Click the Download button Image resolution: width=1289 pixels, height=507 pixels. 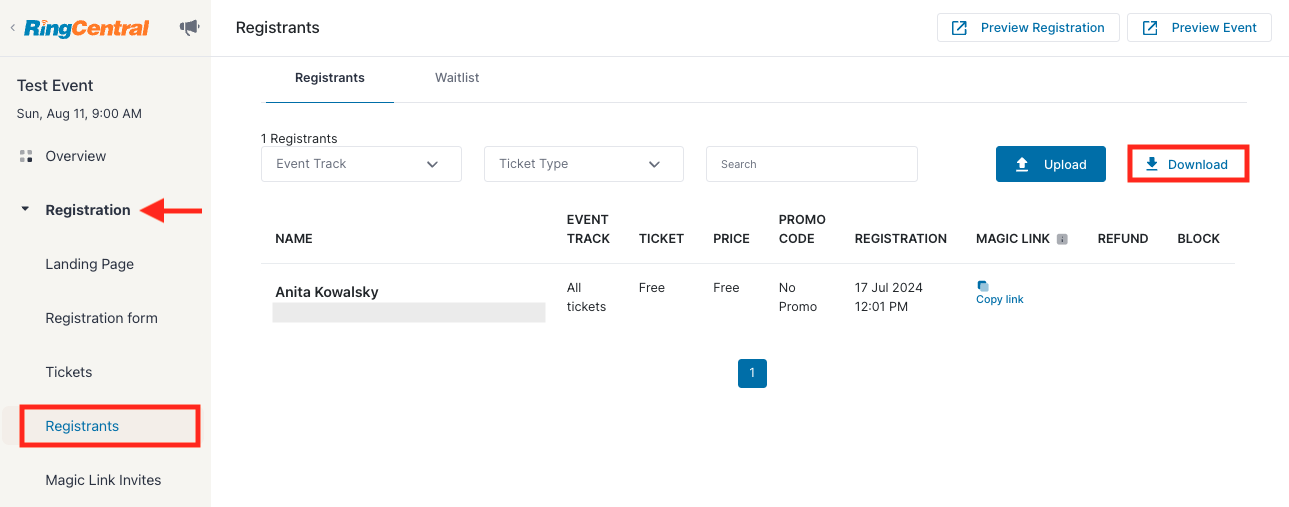(1188, 164)
